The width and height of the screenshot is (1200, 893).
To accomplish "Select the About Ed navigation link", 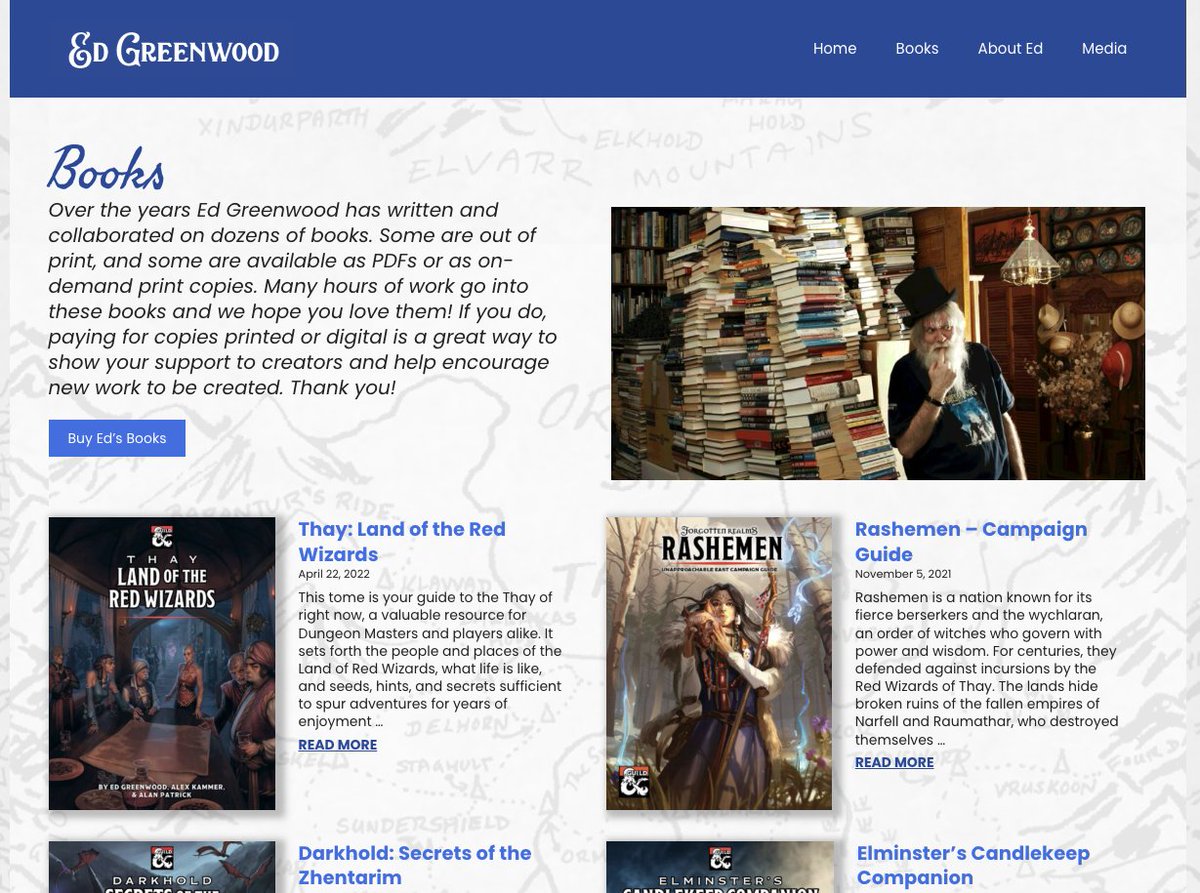I will [1010, 48].
